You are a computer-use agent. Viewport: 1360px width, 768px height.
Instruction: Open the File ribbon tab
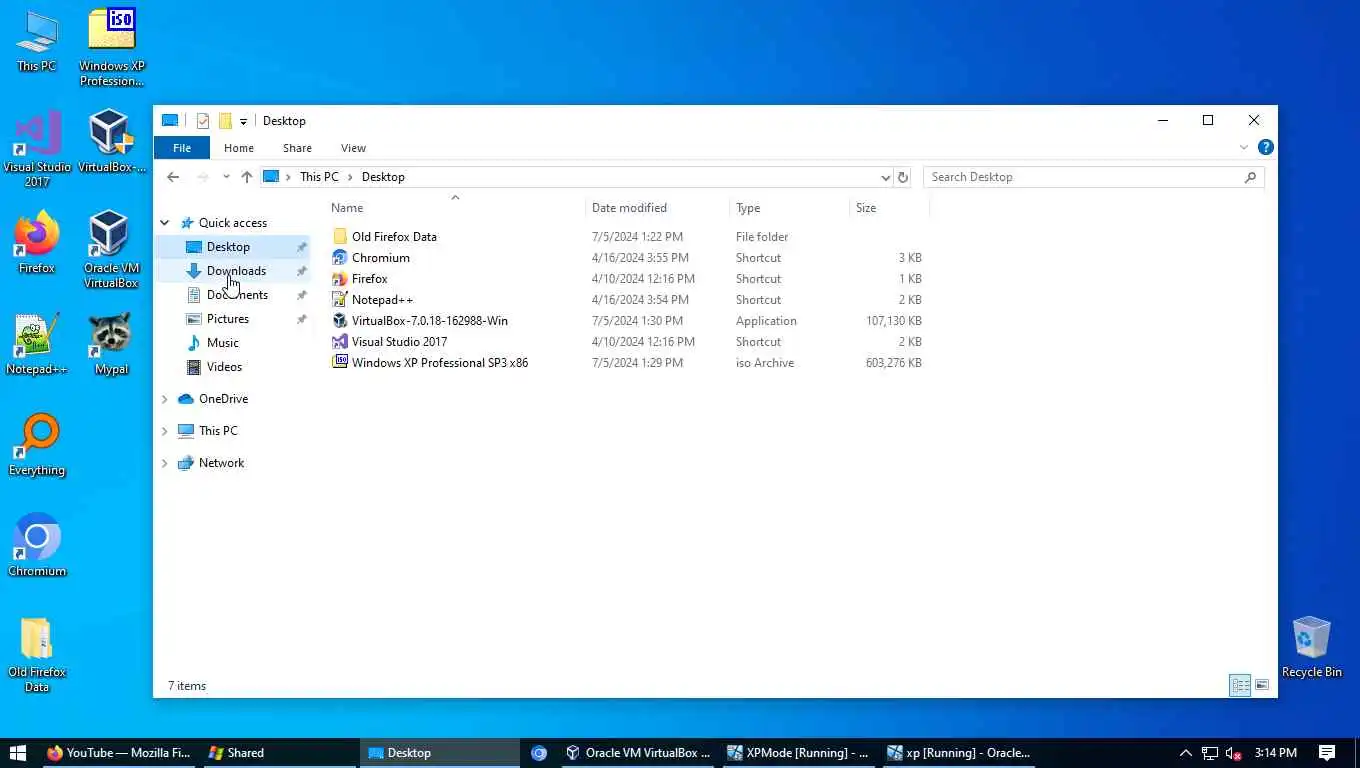pos(182,148)
